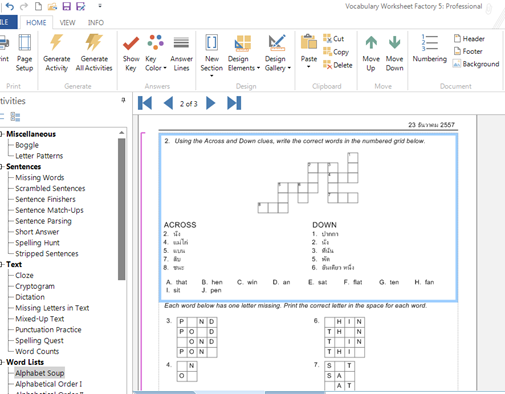Switch to the INFO ribbon tab
The width and height of the screenshot is (505, 394).
[x=96, y=23]
